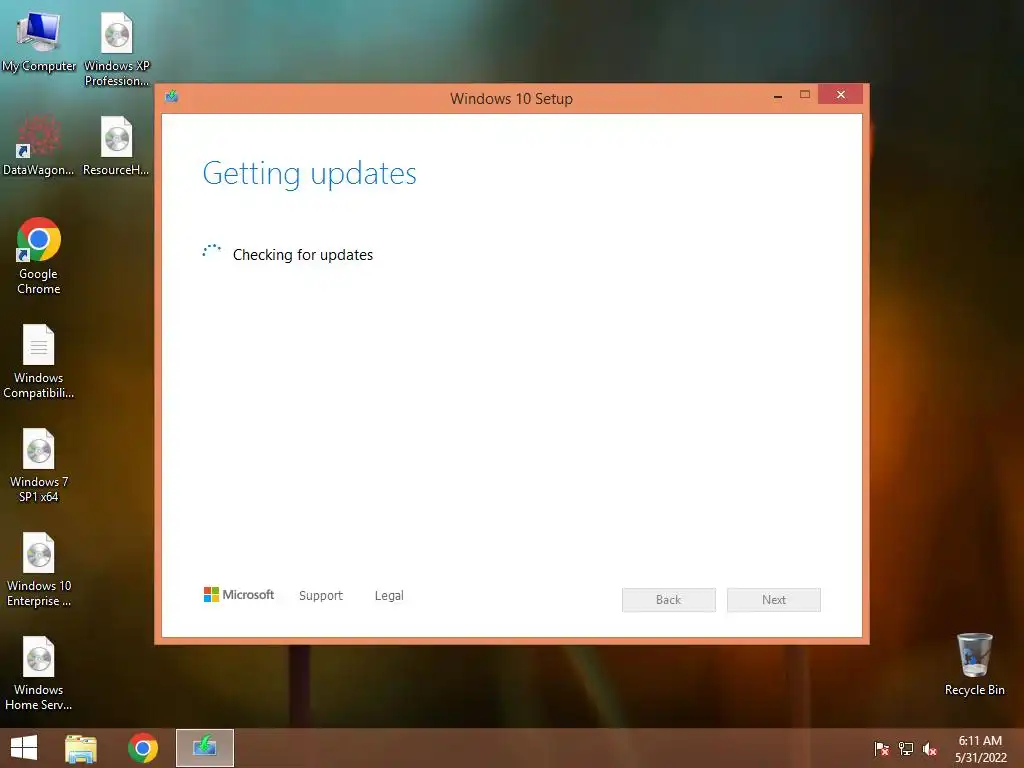This screenshot has width=1024, height=768.
Task: Launch Google Chrome from desktop
Action: point(39,256)
